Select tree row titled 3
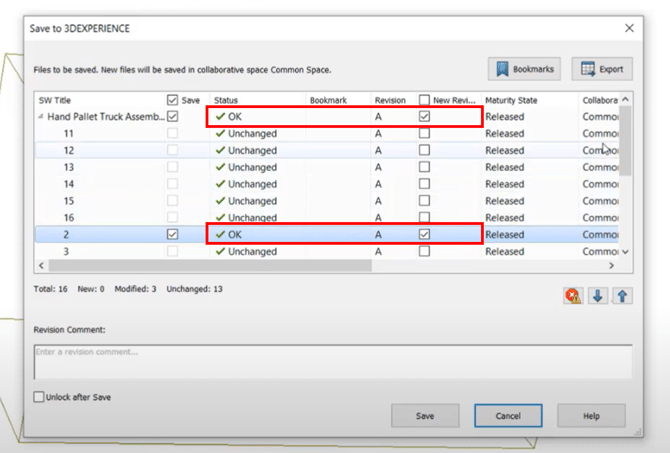This screenshot has width=670, height=453. pos(66,251)
